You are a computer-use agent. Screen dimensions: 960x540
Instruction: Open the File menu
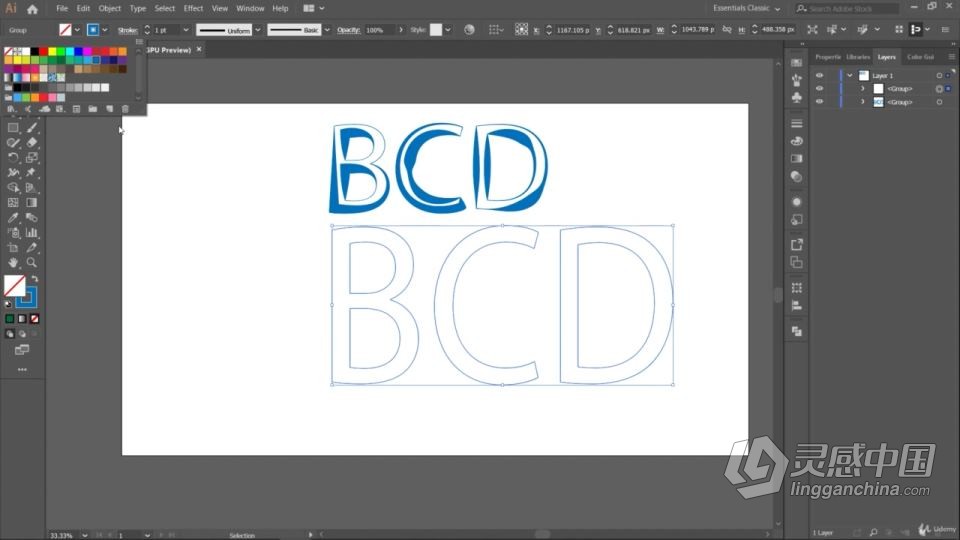62,9
